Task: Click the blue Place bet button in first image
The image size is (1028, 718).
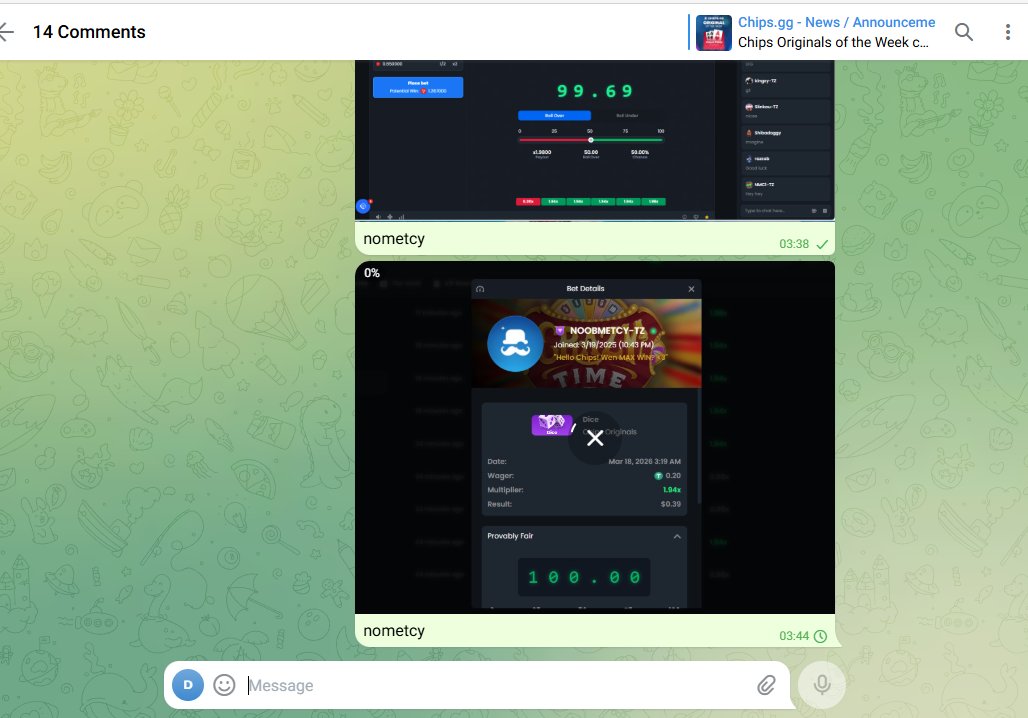Action: click(418, 87)
